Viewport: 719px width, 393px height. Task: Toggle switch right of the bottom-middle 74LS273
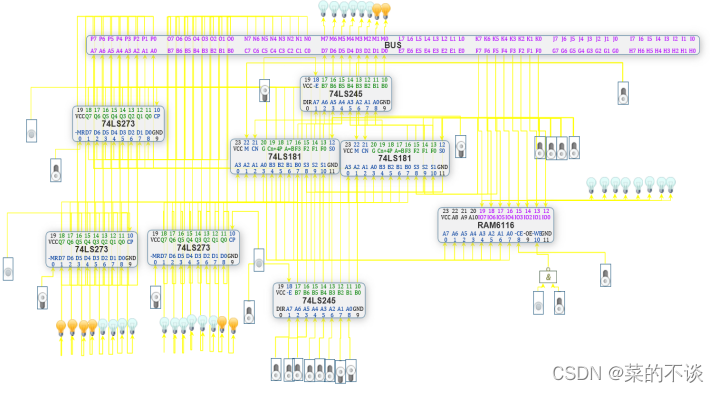[x=259, y=260]
